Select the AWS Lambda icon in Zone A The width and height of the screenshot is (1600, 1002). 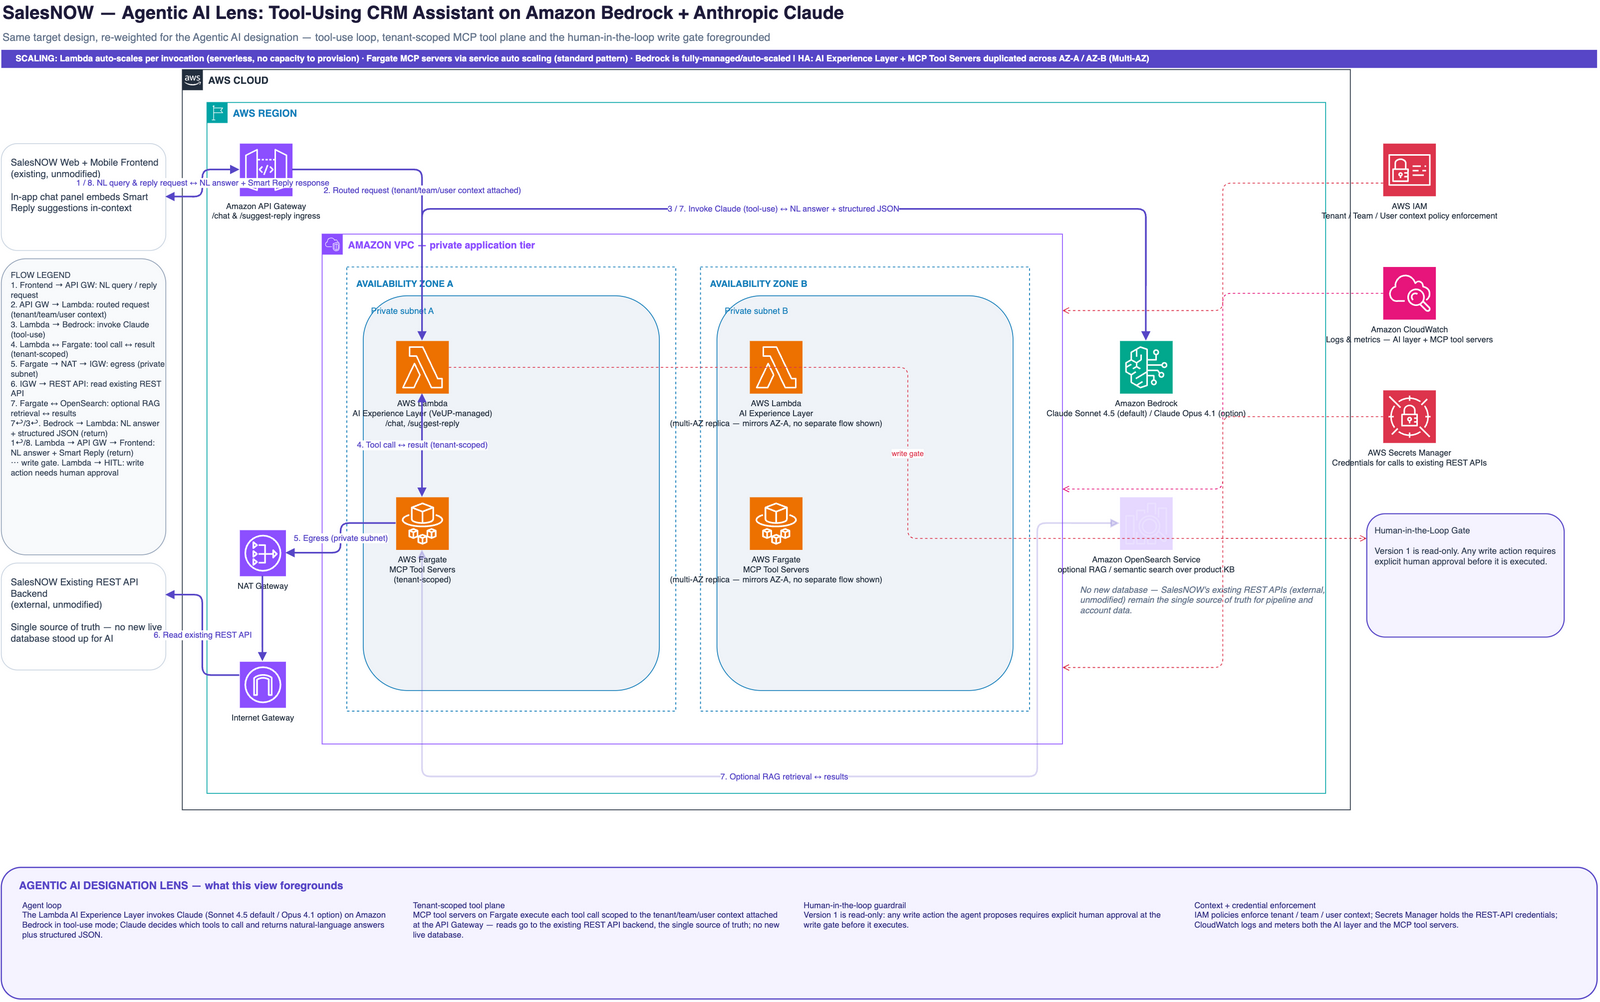(x=422, y=367)
